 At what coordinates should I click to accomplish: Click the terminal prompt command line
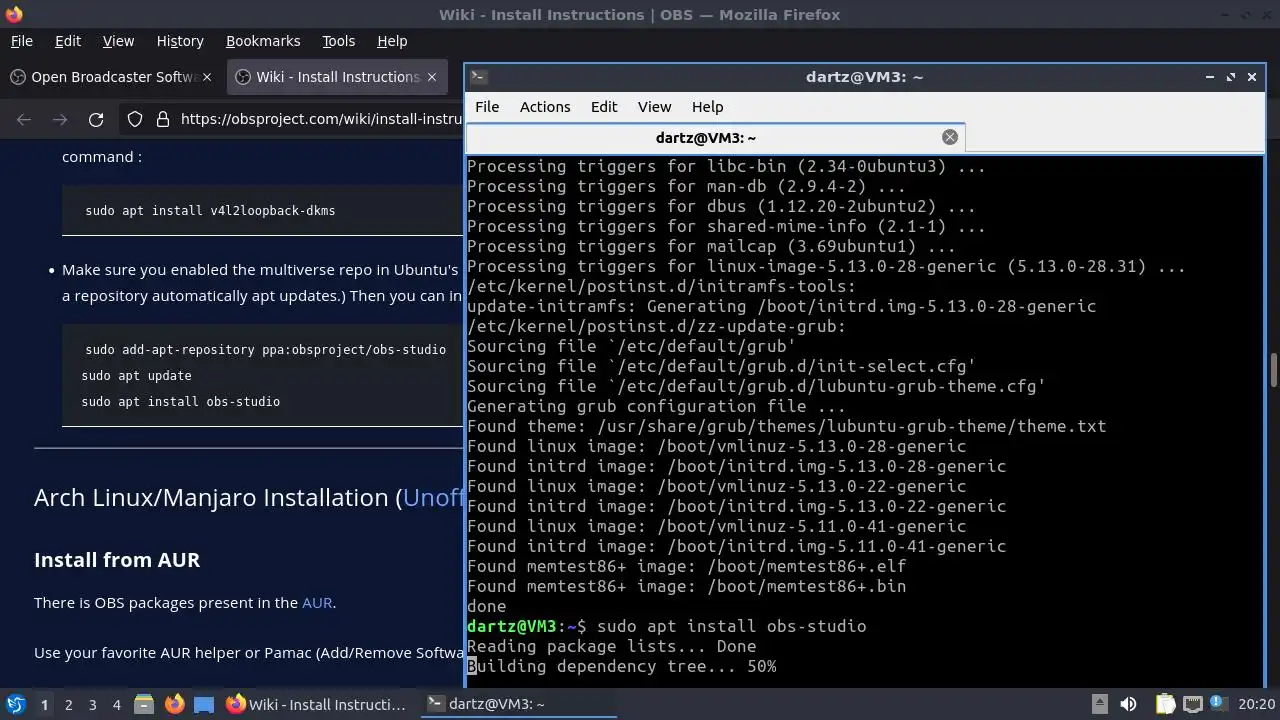(667, 626)
